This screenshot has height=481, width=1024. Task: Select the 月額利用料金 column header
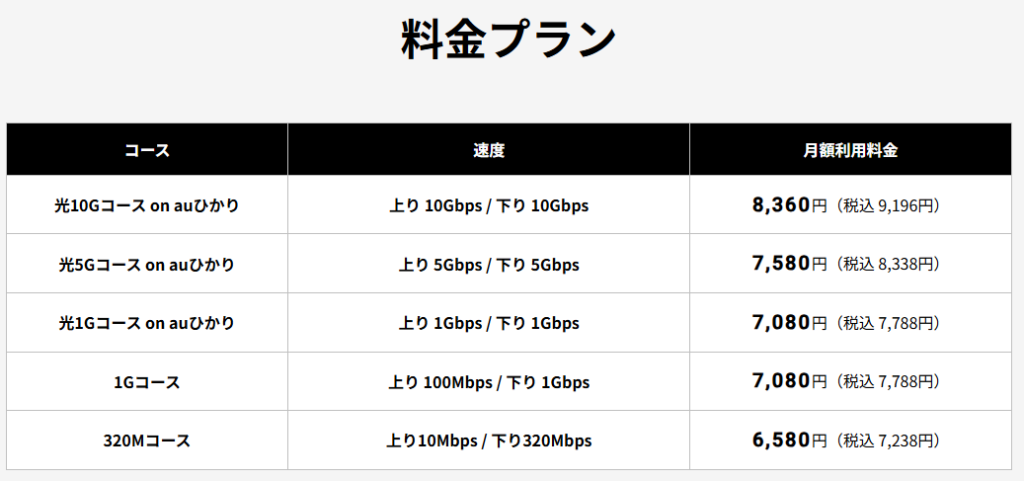click(x=850, y=149)
